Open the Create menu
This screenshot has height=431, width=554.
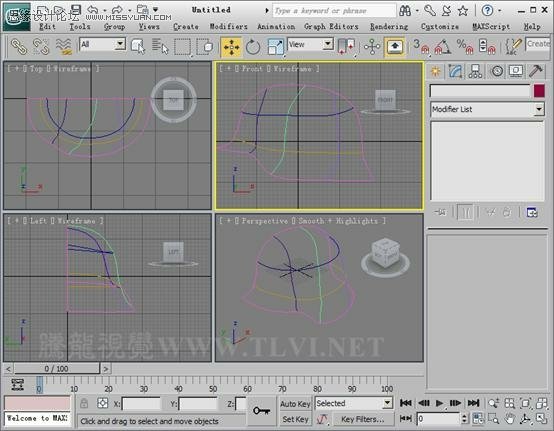click(x=186, y=26)
